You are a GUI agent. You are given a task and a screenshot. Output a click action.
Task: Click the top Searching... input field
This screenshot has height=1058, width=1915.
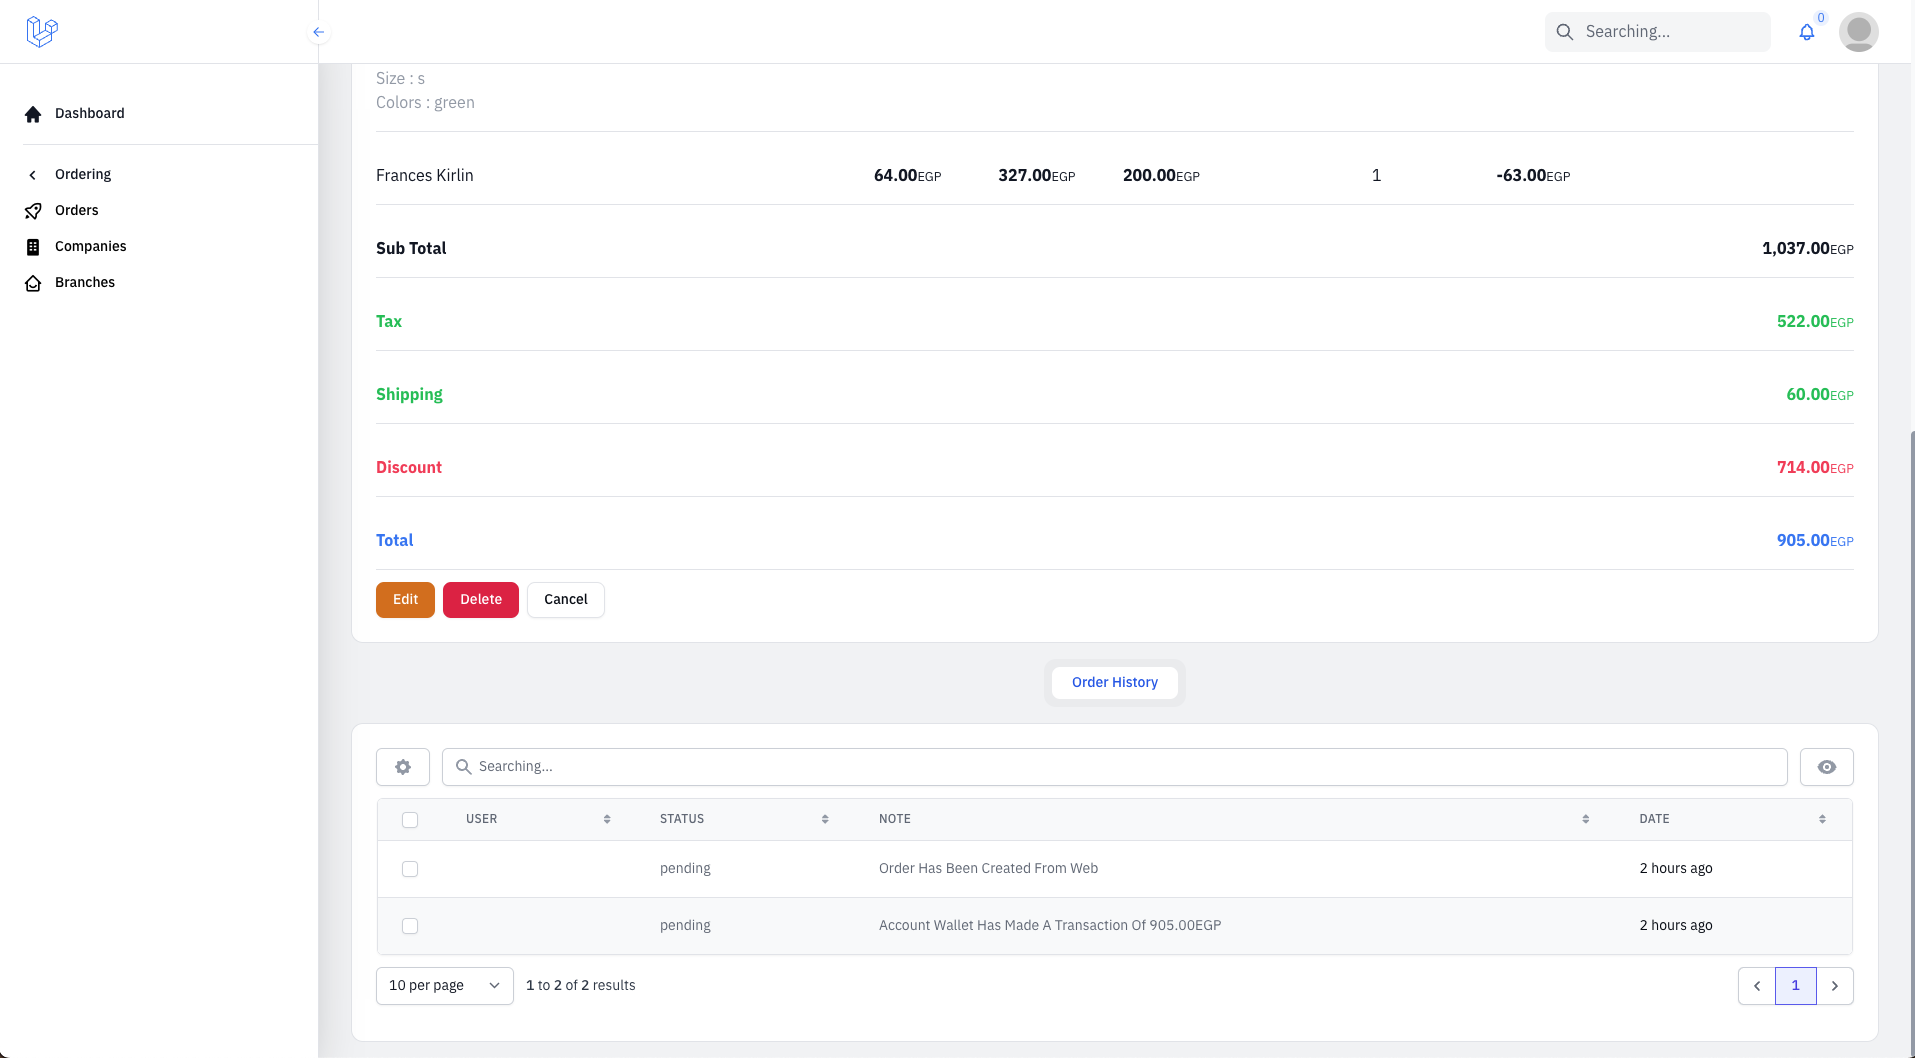[1658, 32]
